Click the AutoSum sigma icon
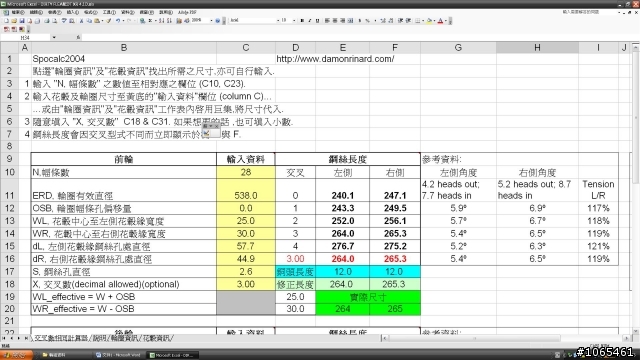The height and width of the screenshot is (360, 640). [x=150, y=21]
